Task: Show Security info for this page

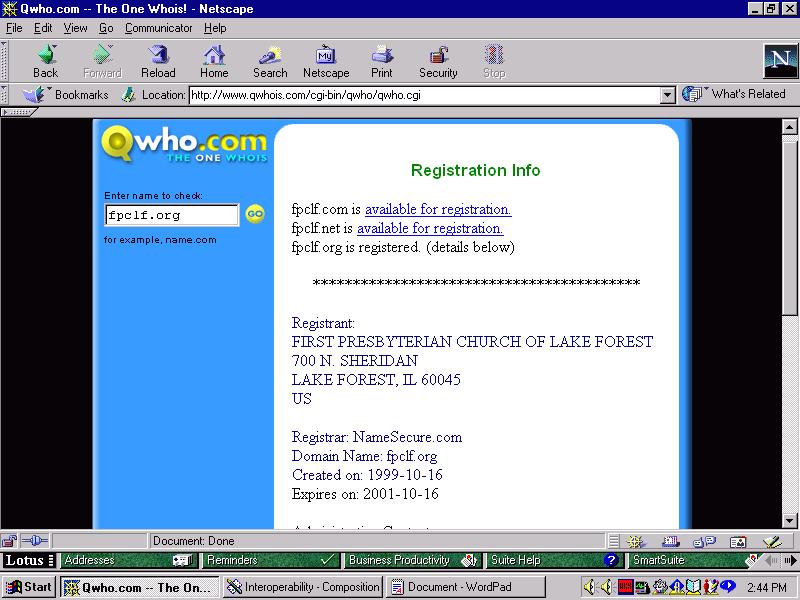Action: pos(438,61)
